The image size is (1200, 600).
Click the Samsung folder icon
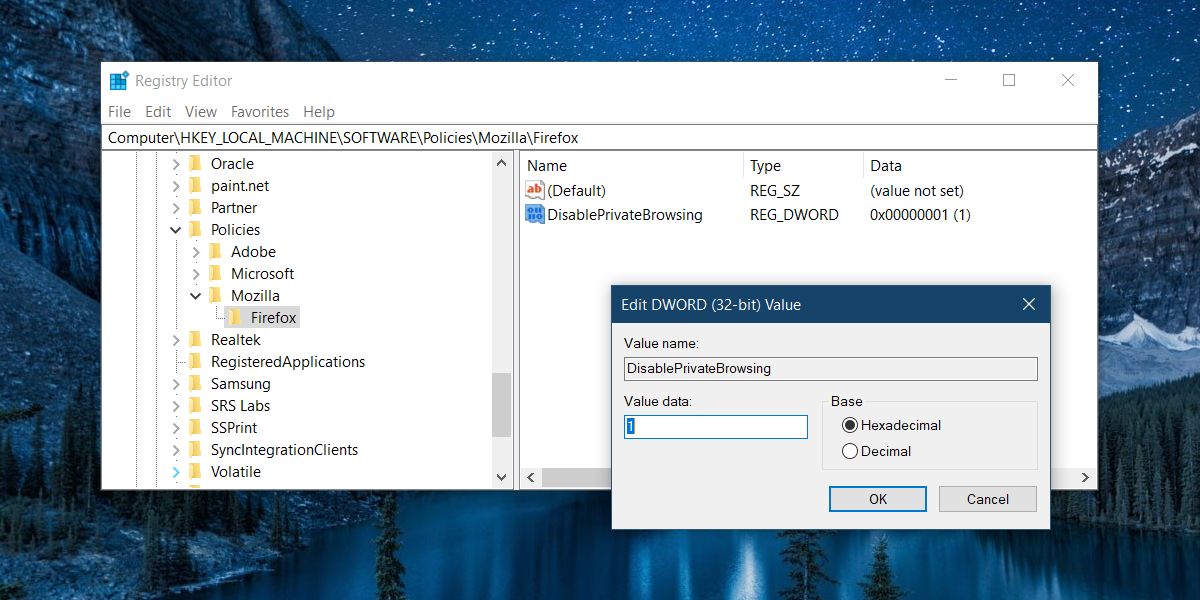pyautogui.click(x=195, y=384)
